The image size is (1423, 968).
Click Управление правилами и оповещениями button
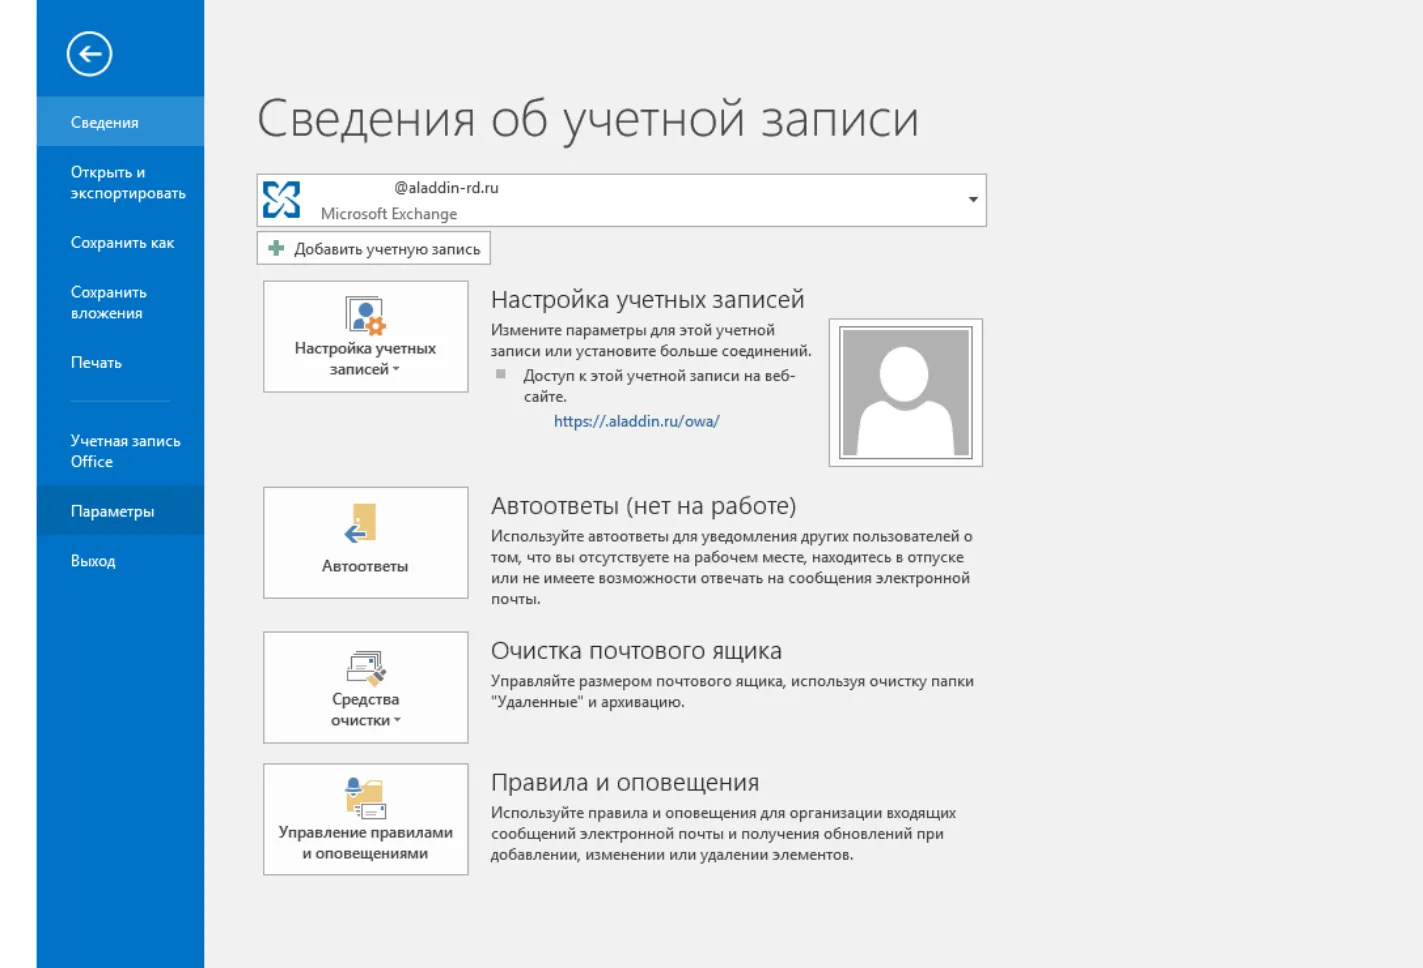(x=366, y=820)
